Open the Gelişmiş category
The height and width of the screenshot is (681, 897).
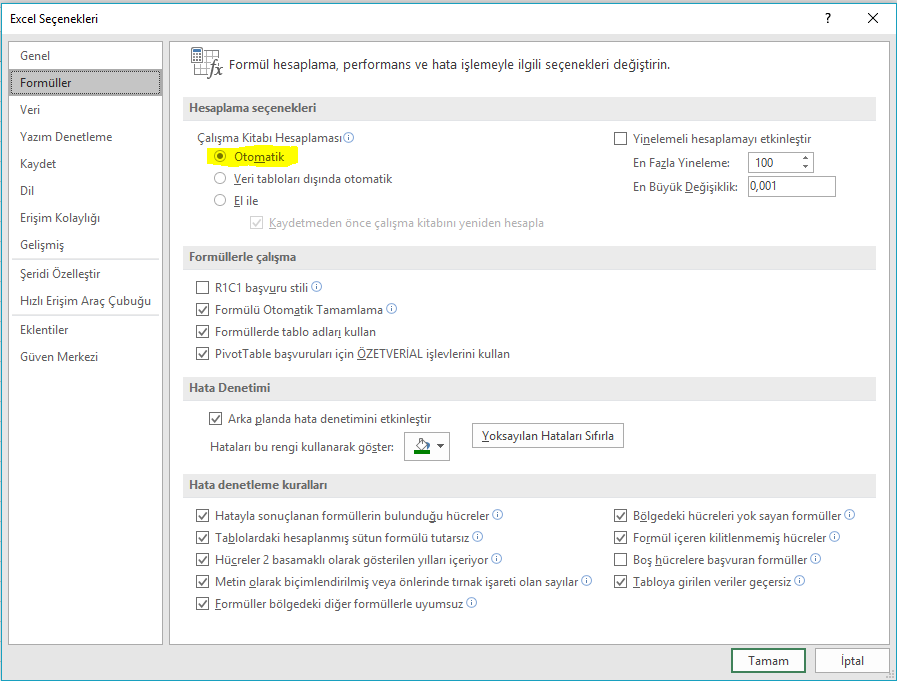85,244
